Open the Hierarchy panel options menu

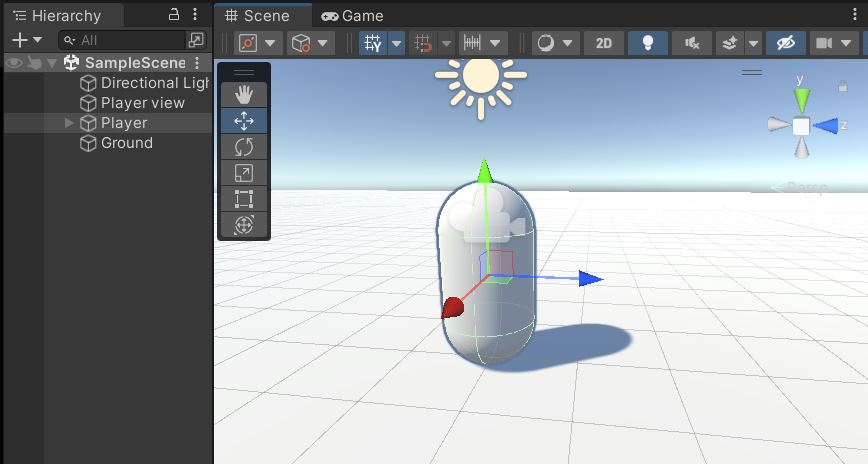point(195,14)
